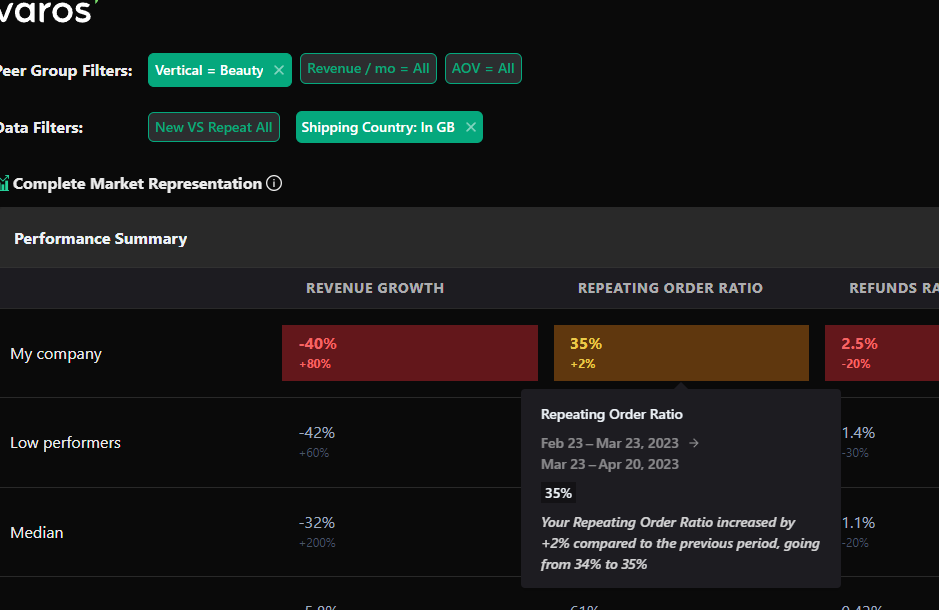Edit the Vertical = Beauty filter chip

(209, 70)
